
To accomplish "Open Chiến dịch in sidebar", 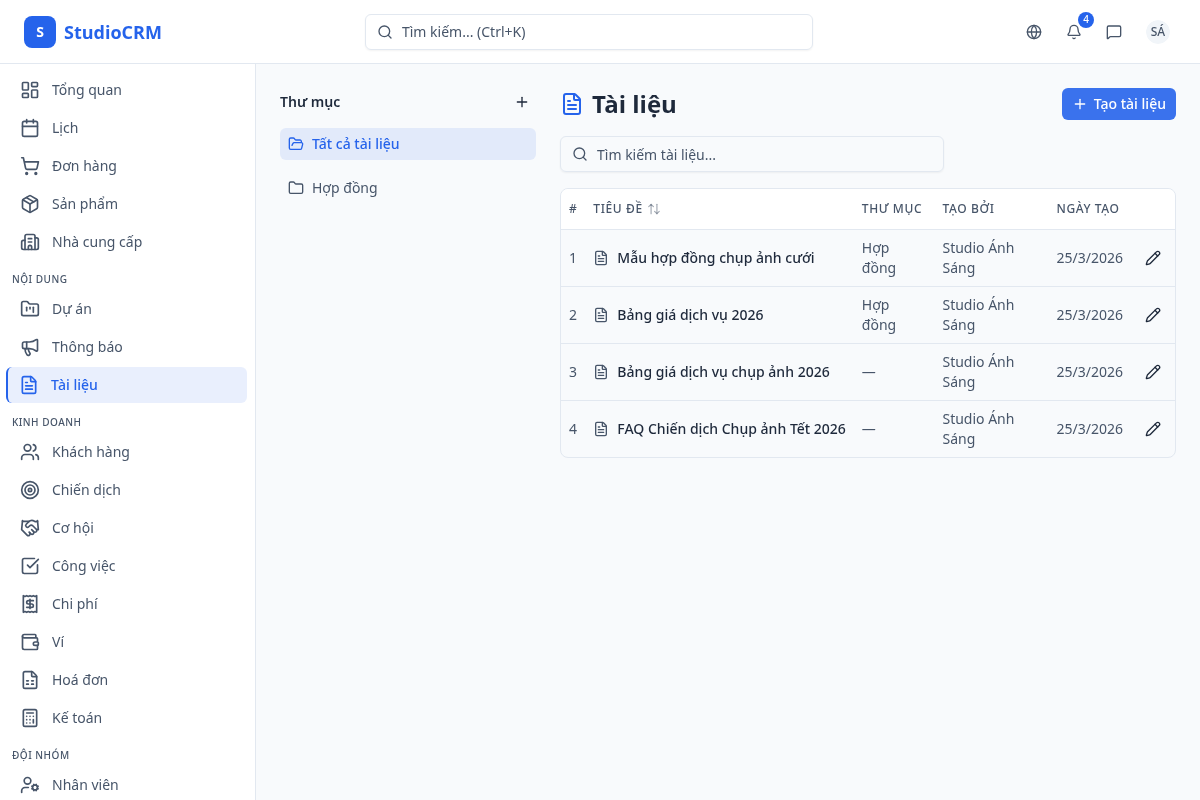I will [x=86, y=490].
